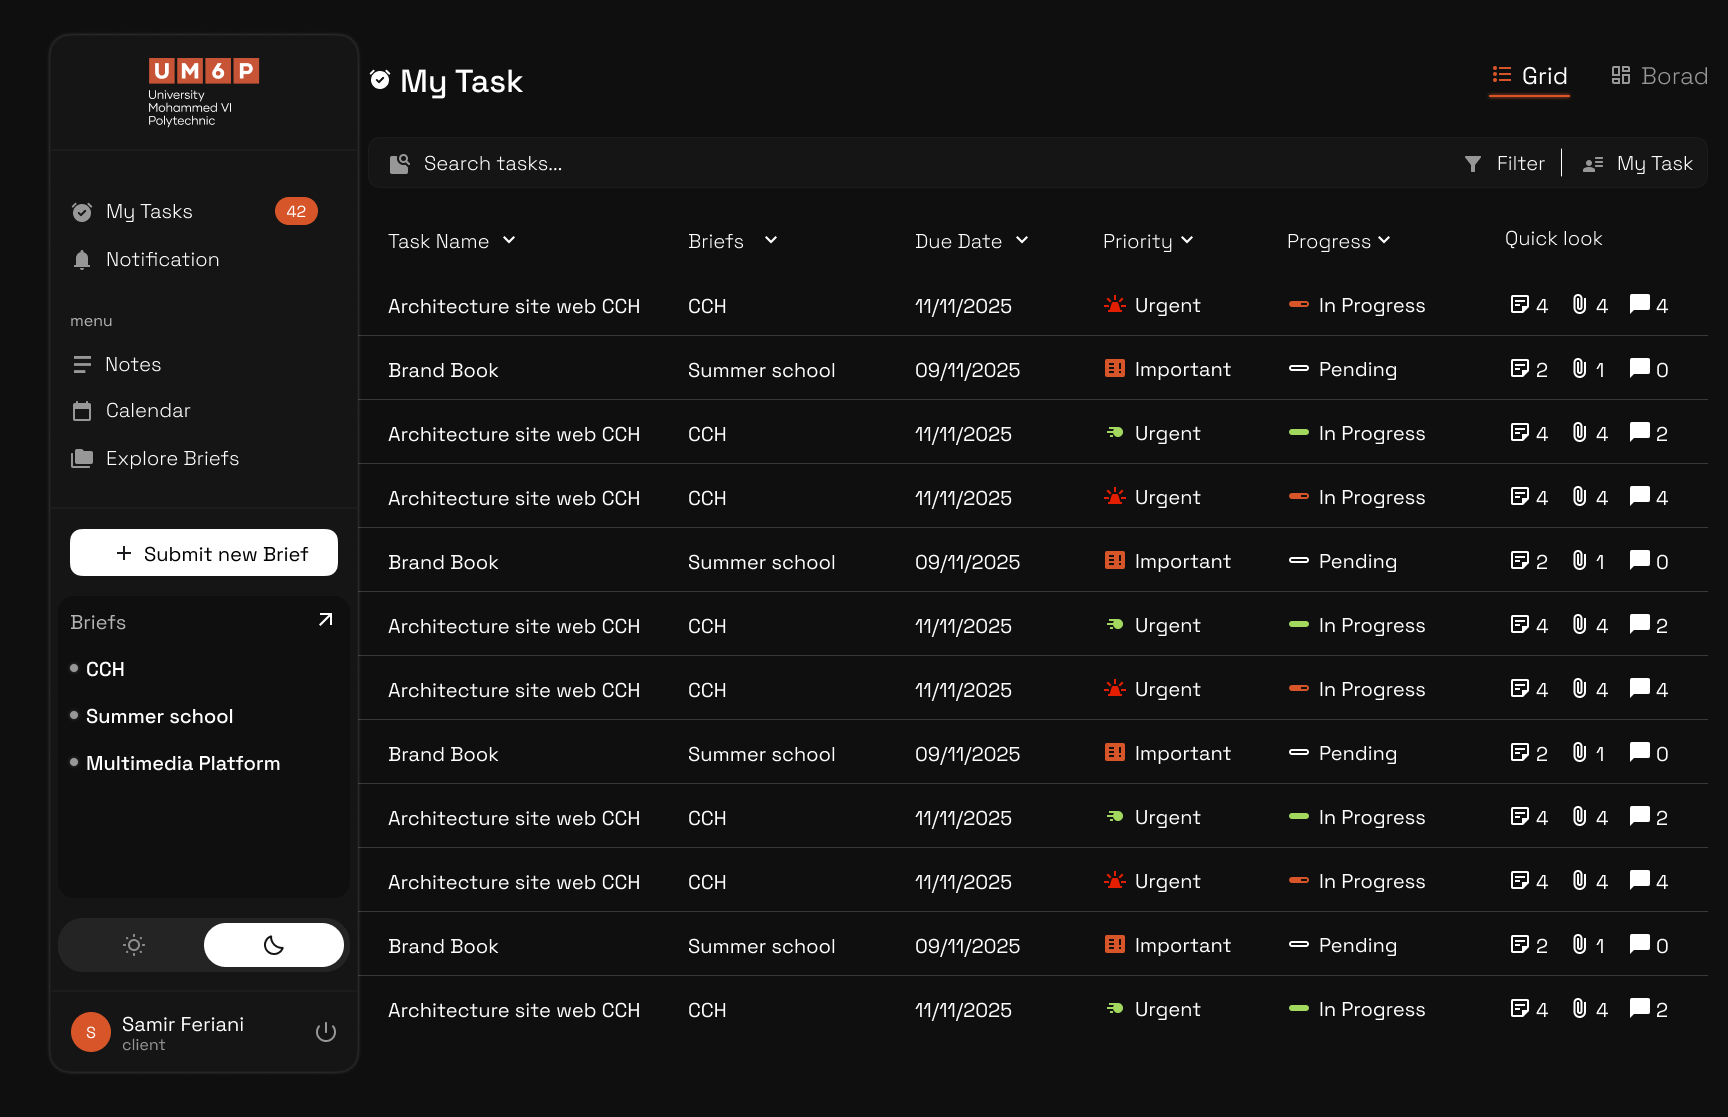Click the paperclip icon in fifth row
1728x1117 pixels.
coord(1579,560)
